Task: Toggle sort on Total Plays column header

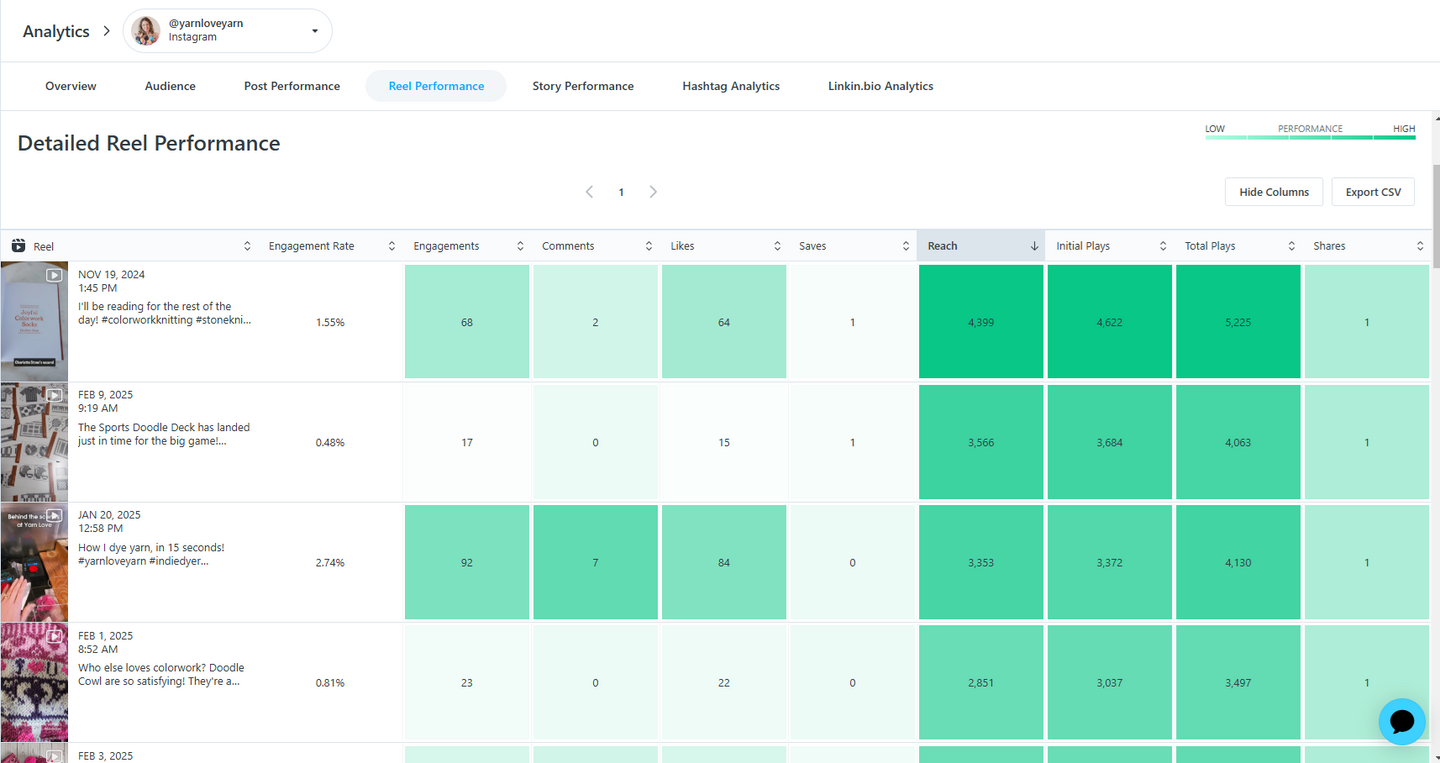Action: click(1239, 246)
